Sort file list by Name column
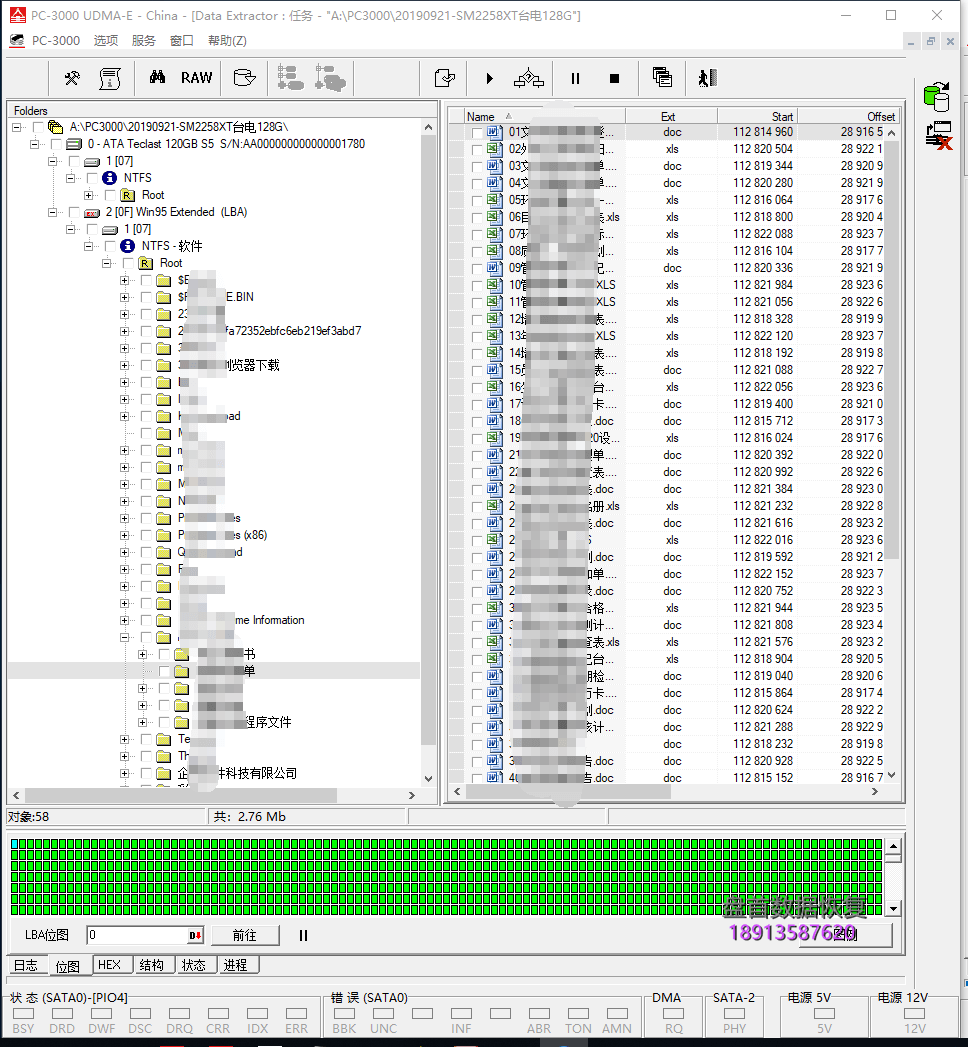 click(543, 116)
